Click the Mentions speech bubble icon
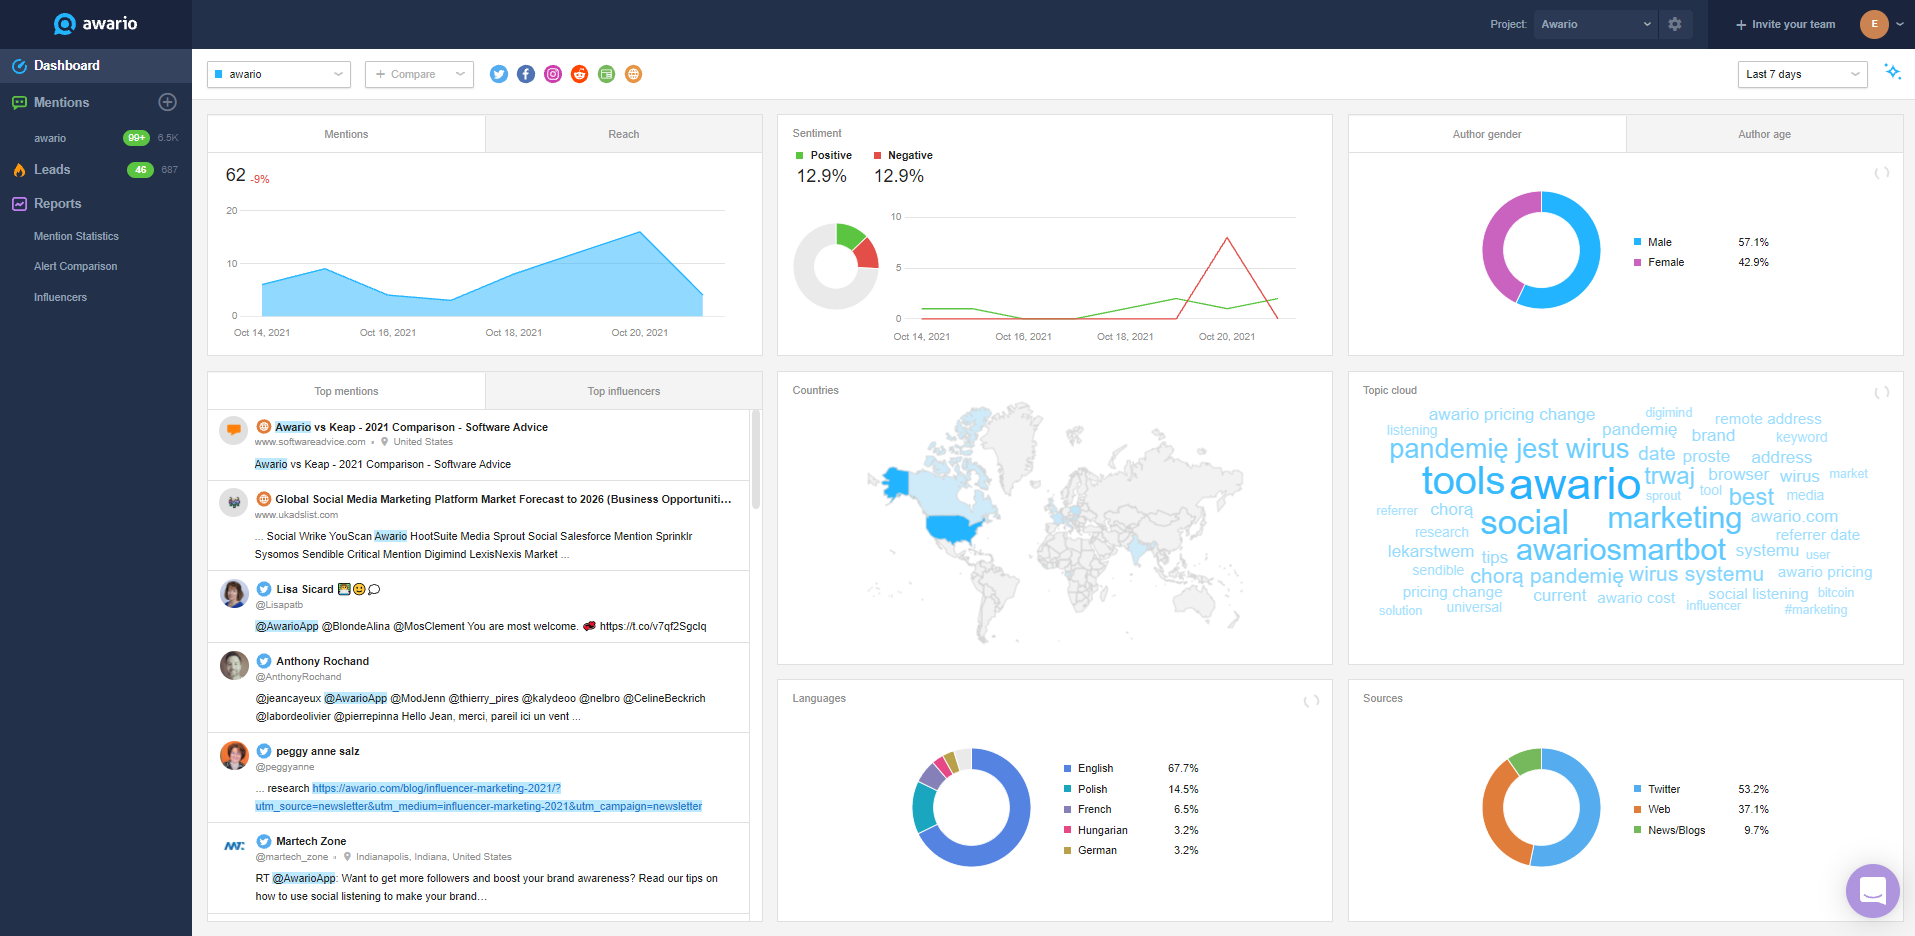This screenshot has width=1915, height=936. click(x=19, y=102)
